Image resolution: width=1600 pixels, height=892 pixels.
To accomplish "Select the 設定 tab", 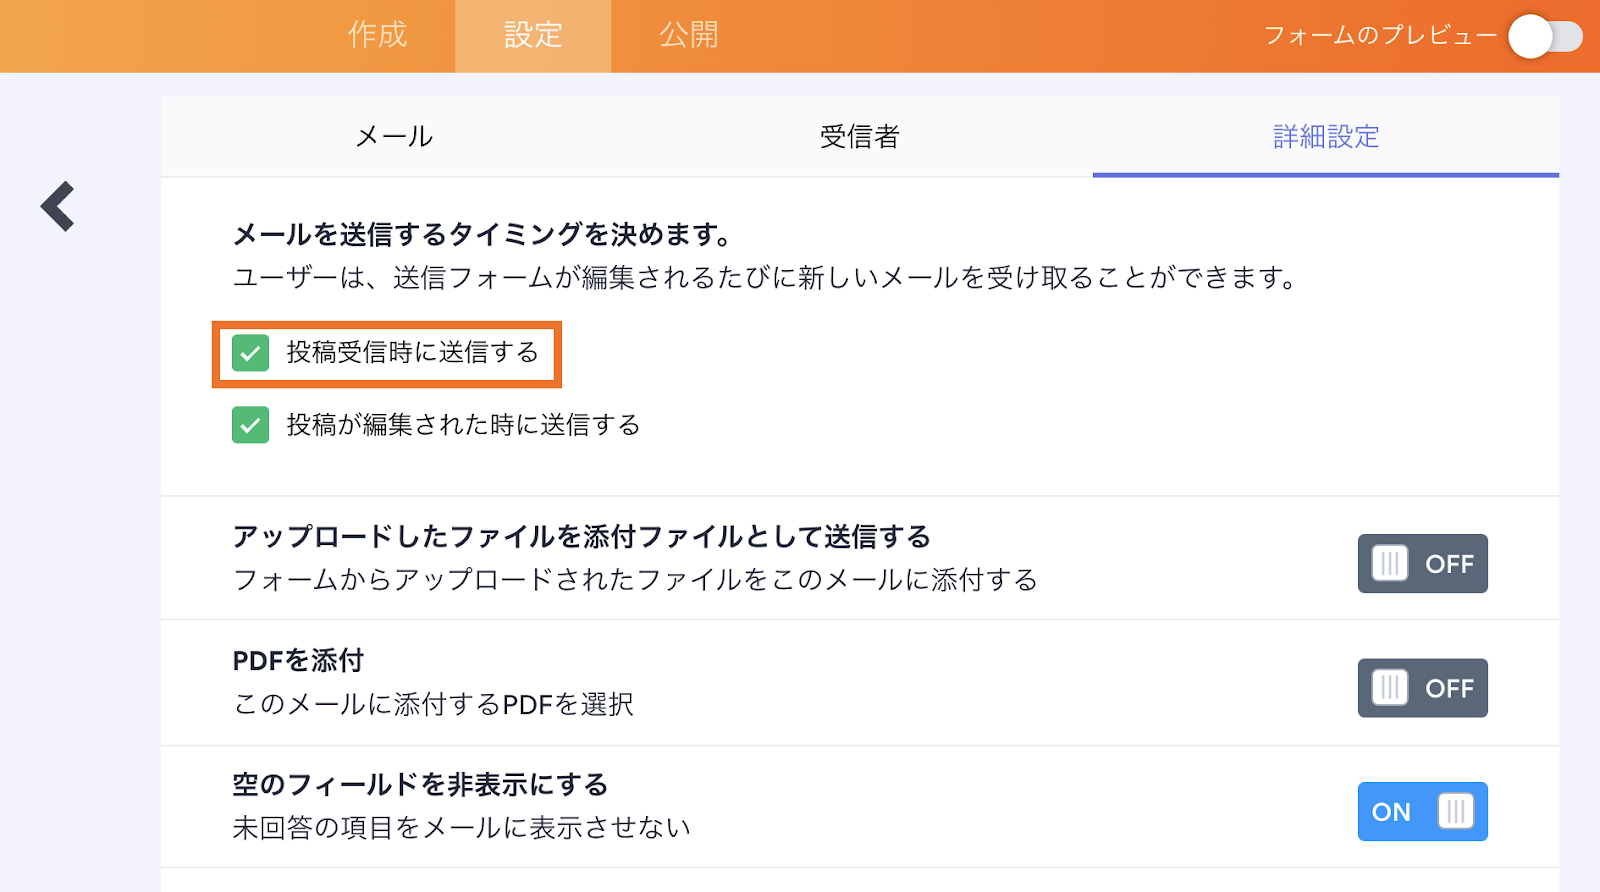I will click(x=533, y=35).
